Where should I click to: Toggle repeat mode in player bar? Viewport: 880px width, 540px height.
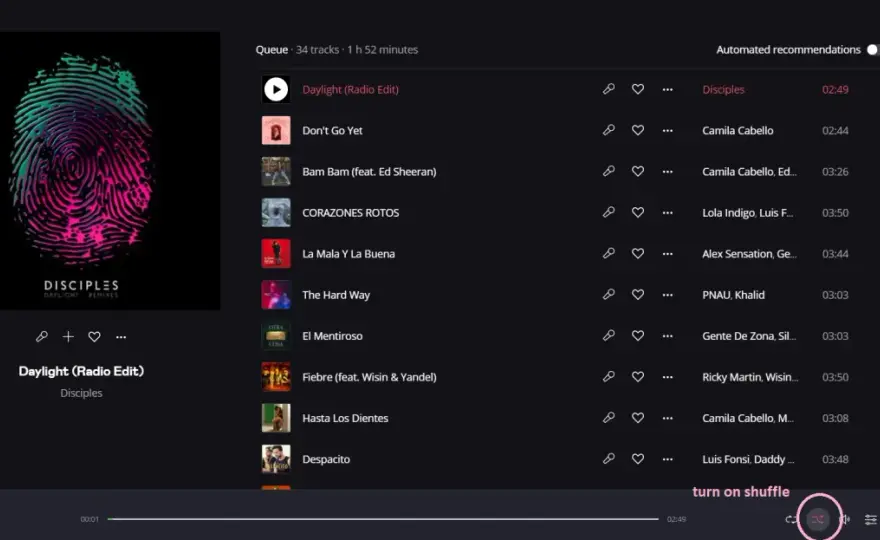pyautogui.click(x=791, y=520)
